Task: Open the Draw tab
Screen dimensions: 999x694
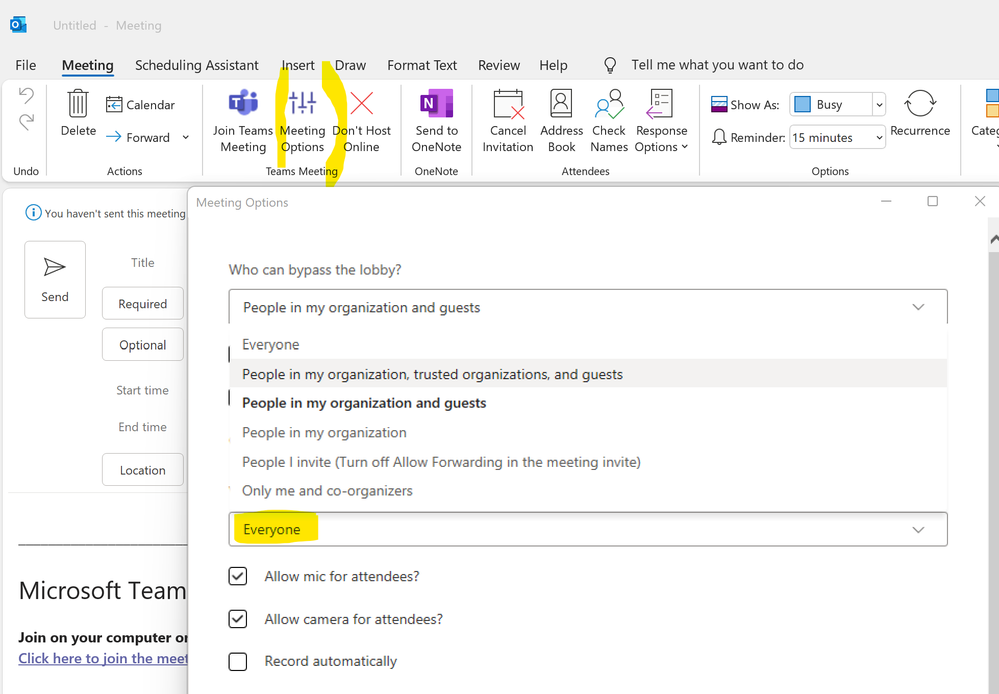Action: [350, 65]
